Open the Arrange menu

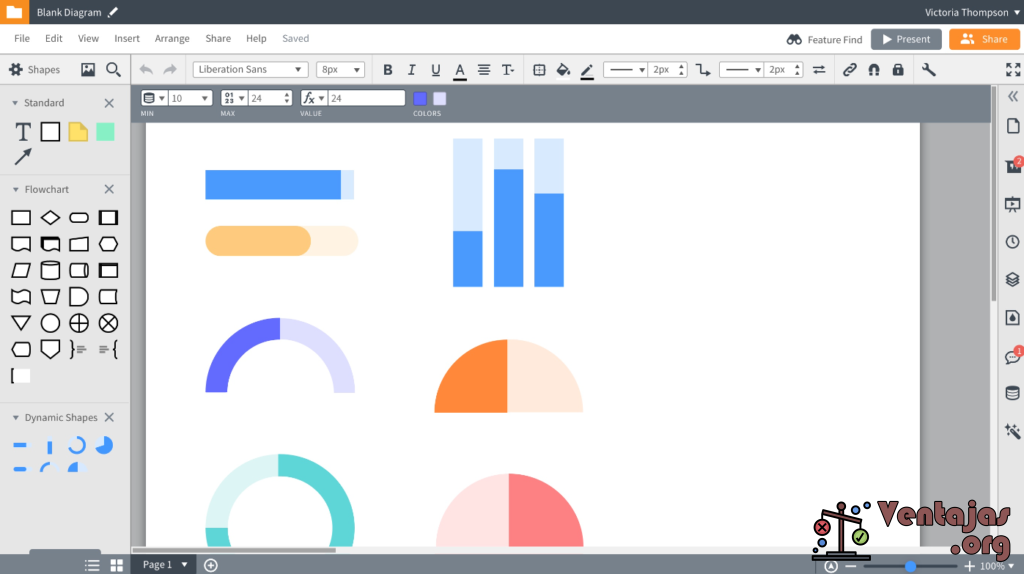click(x=172, y=39)
